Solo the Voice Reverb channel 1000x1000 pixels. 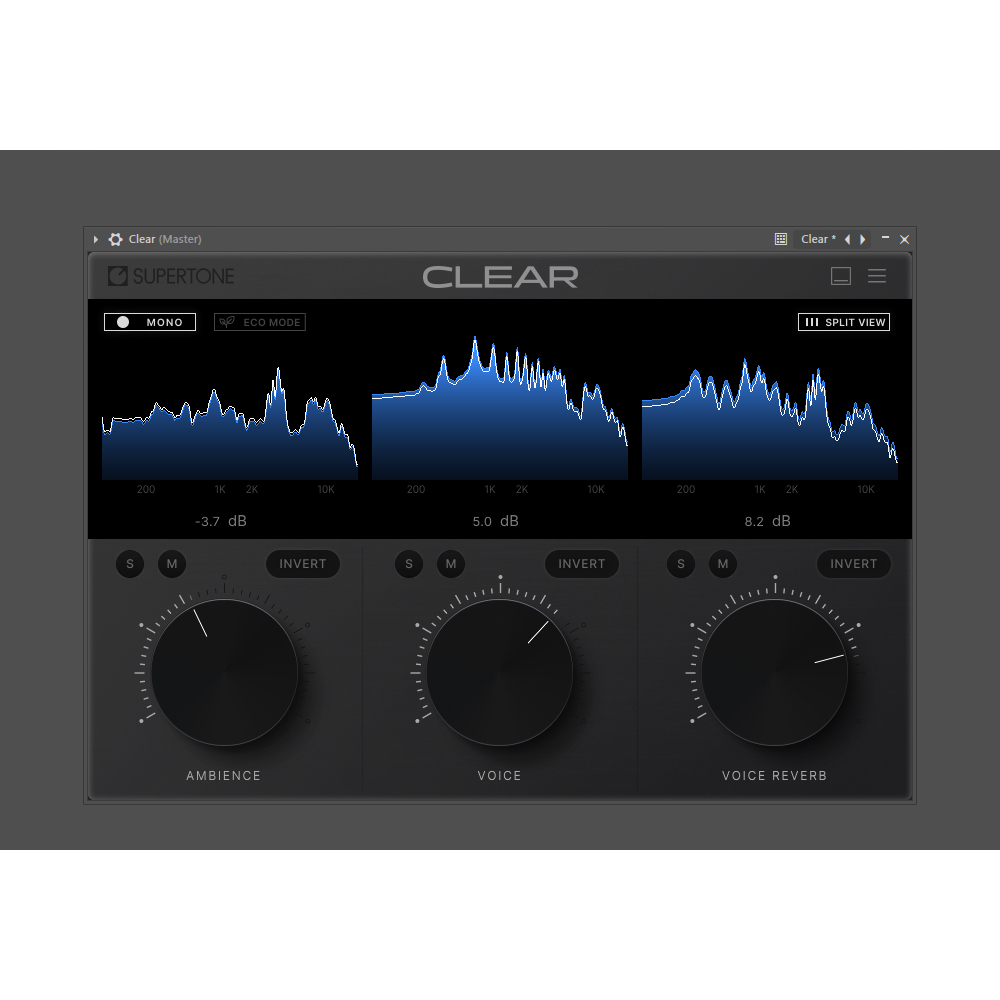click(681, 564)
